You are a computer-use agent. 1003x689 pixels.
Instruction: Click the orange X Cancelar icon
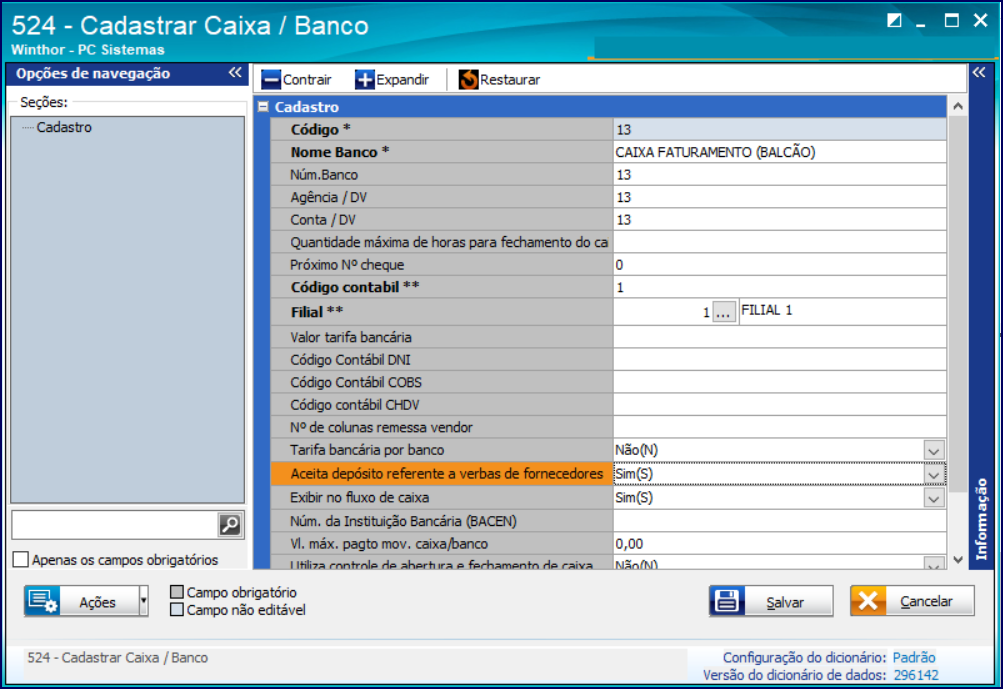coord(868,601)
